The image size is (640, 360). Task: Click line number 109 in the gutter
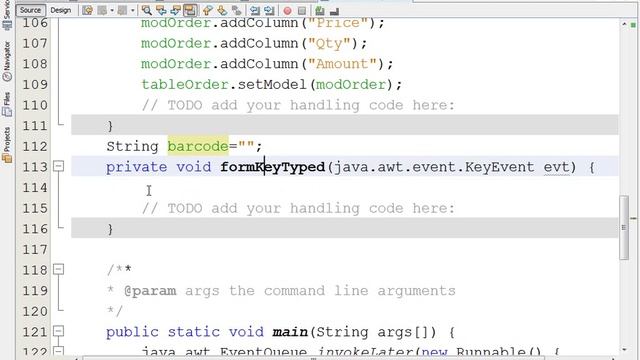coord(35,84)
